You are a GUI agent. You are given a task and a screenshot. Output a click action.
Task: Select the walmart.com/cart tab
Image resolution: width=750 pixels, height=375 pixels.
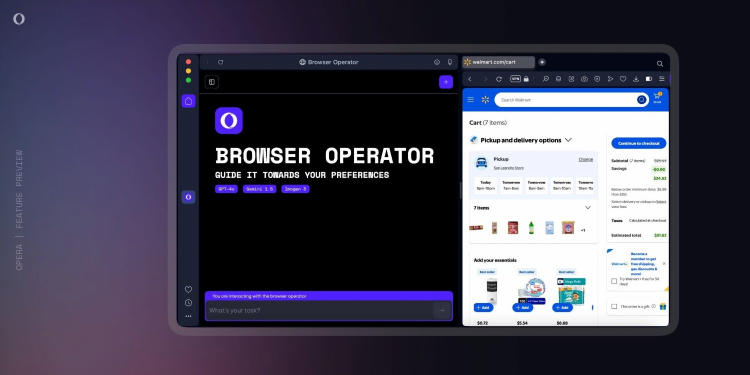click(498, 62)
